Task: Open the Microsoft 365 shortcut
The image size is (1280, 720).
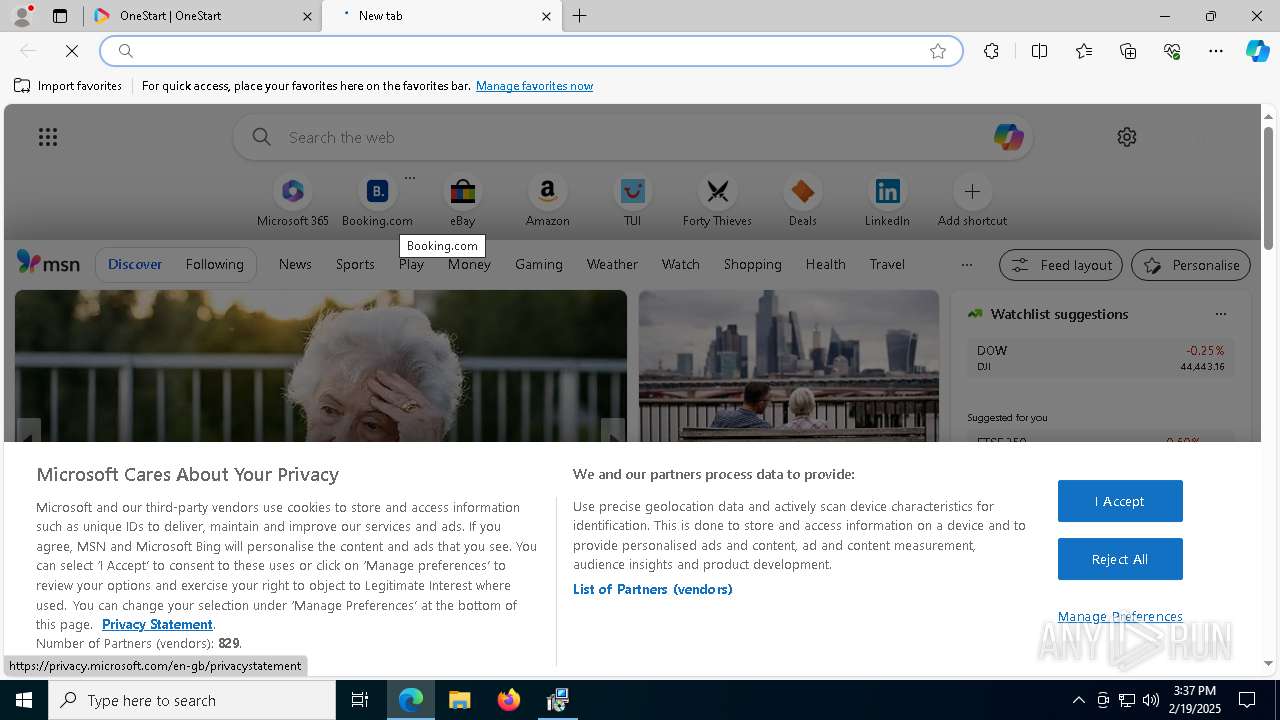Action: click(x=293, y=201)
